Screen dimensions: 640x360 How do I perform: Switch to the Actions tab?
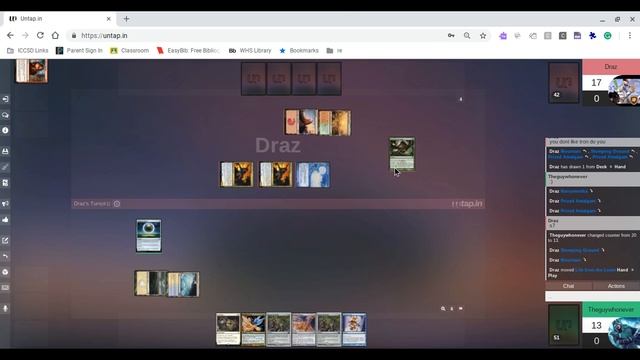pyautogui.click(x=616, y=286)
